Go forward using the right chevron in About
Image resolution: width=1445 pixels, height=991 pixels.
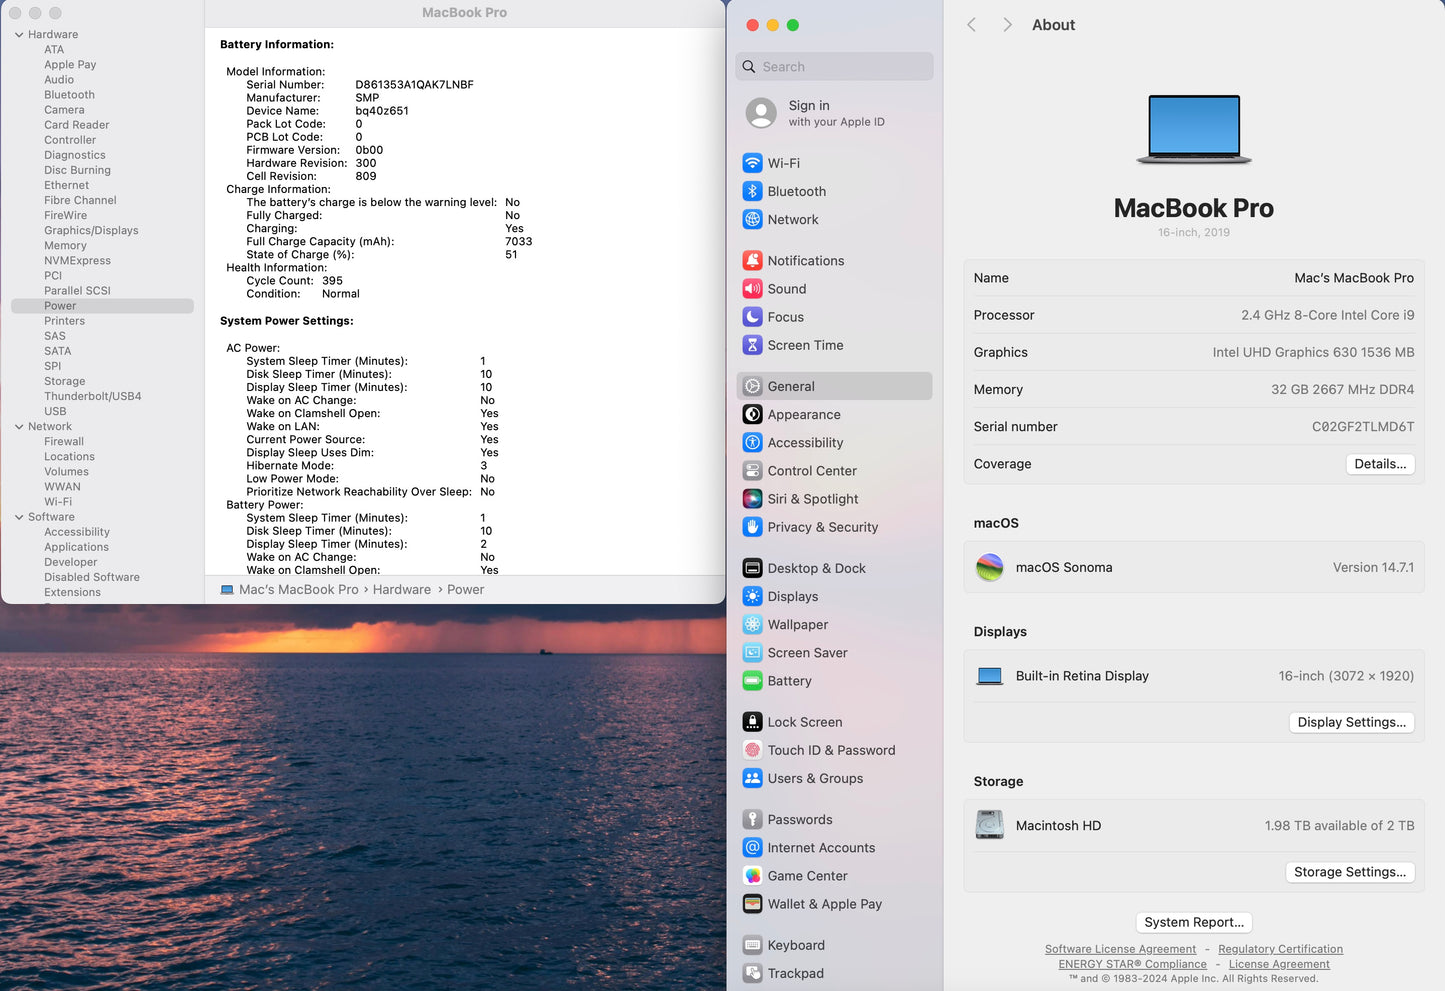pos(1007,25)
